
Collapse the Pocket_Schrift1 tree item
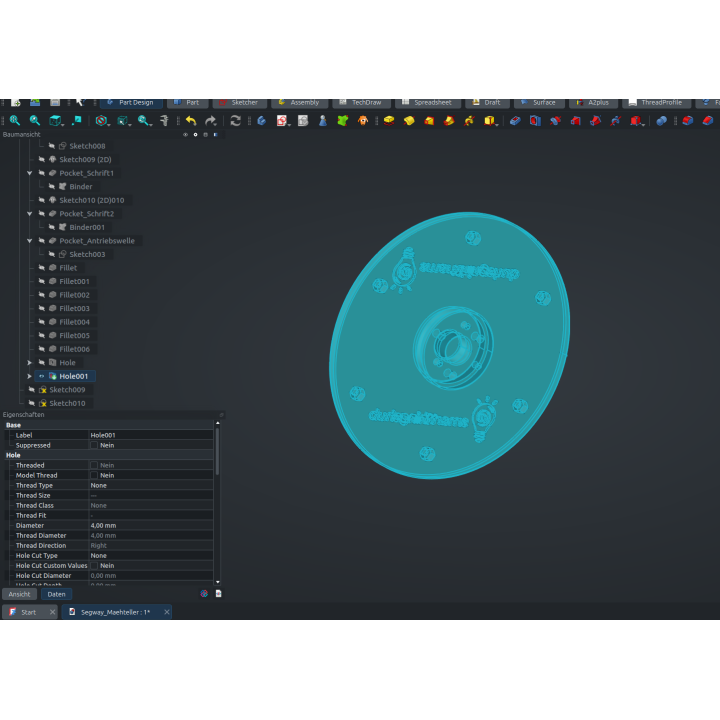[x=29, y=173]
